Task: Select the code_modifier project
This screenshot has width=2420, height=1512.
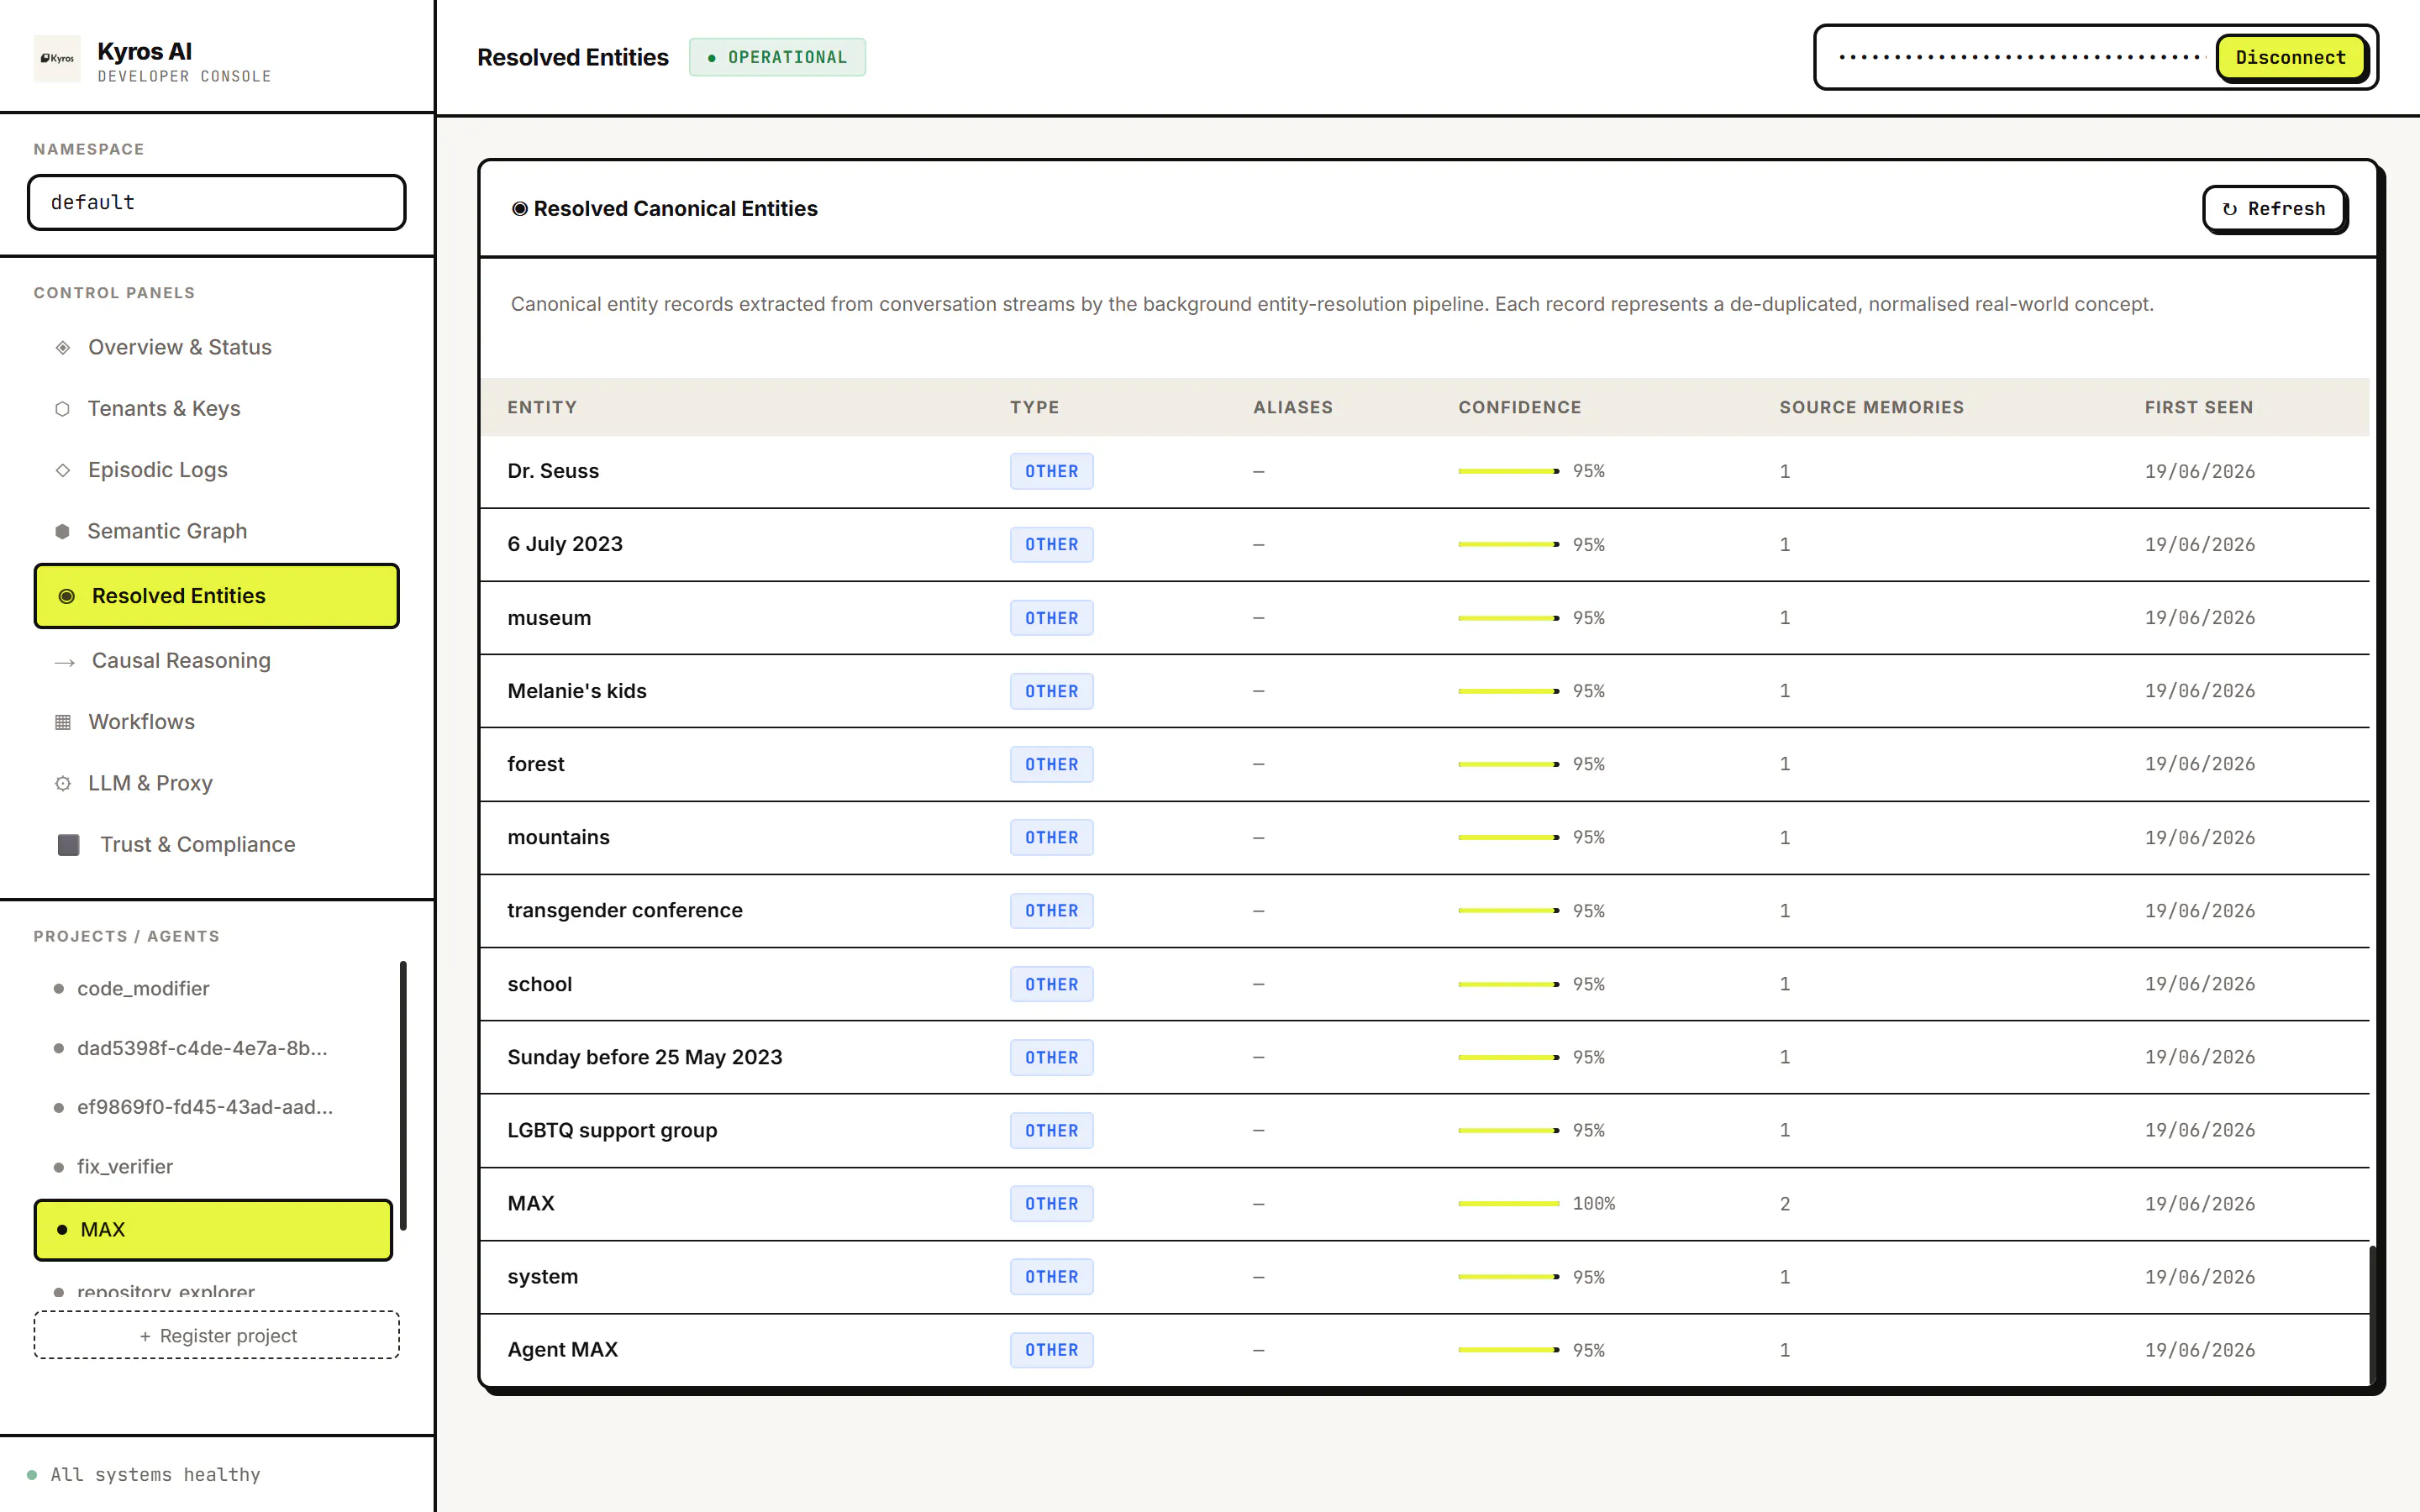Action: click(x=214, y=988)
